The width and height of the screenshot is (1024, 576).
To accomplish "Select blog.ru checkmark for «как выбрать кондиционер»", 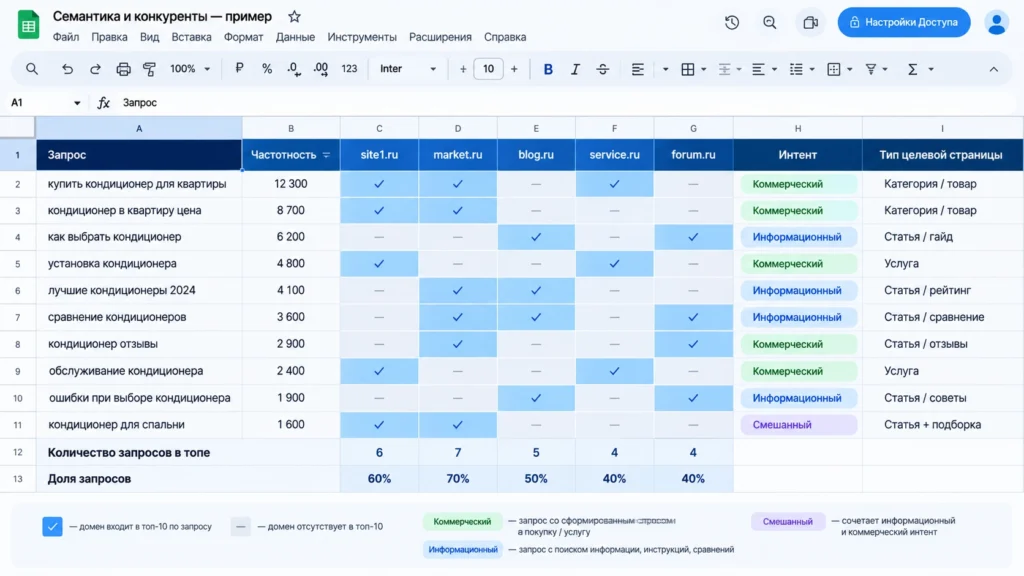I will point(536,237).
